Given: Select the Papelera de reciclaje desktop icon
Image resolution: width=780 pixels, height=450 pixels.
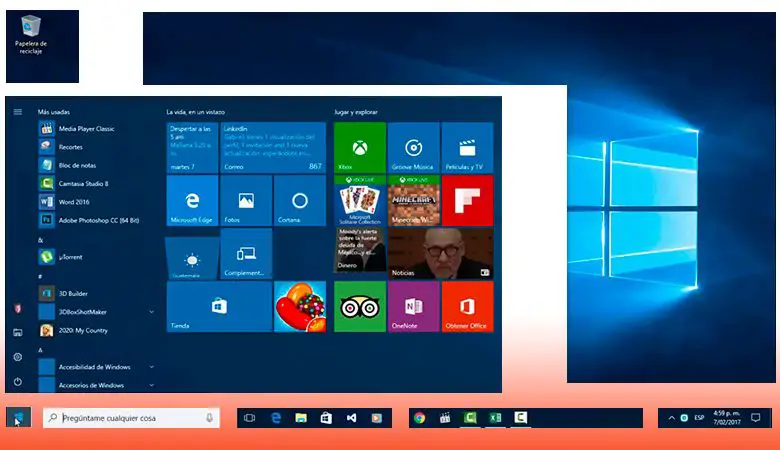Looking at the screenshot, I should [31, 35].
